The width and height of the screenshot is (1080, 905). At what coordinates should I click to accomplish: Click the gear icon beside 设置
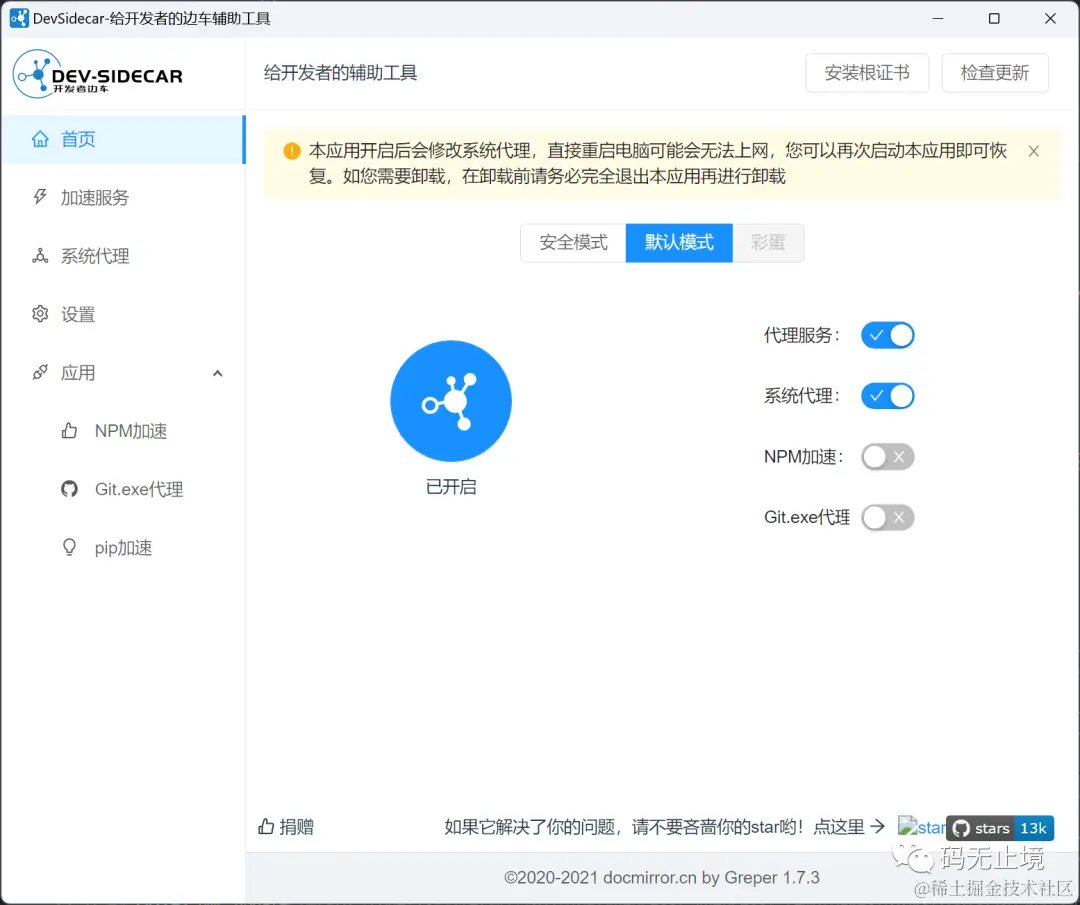40,314
